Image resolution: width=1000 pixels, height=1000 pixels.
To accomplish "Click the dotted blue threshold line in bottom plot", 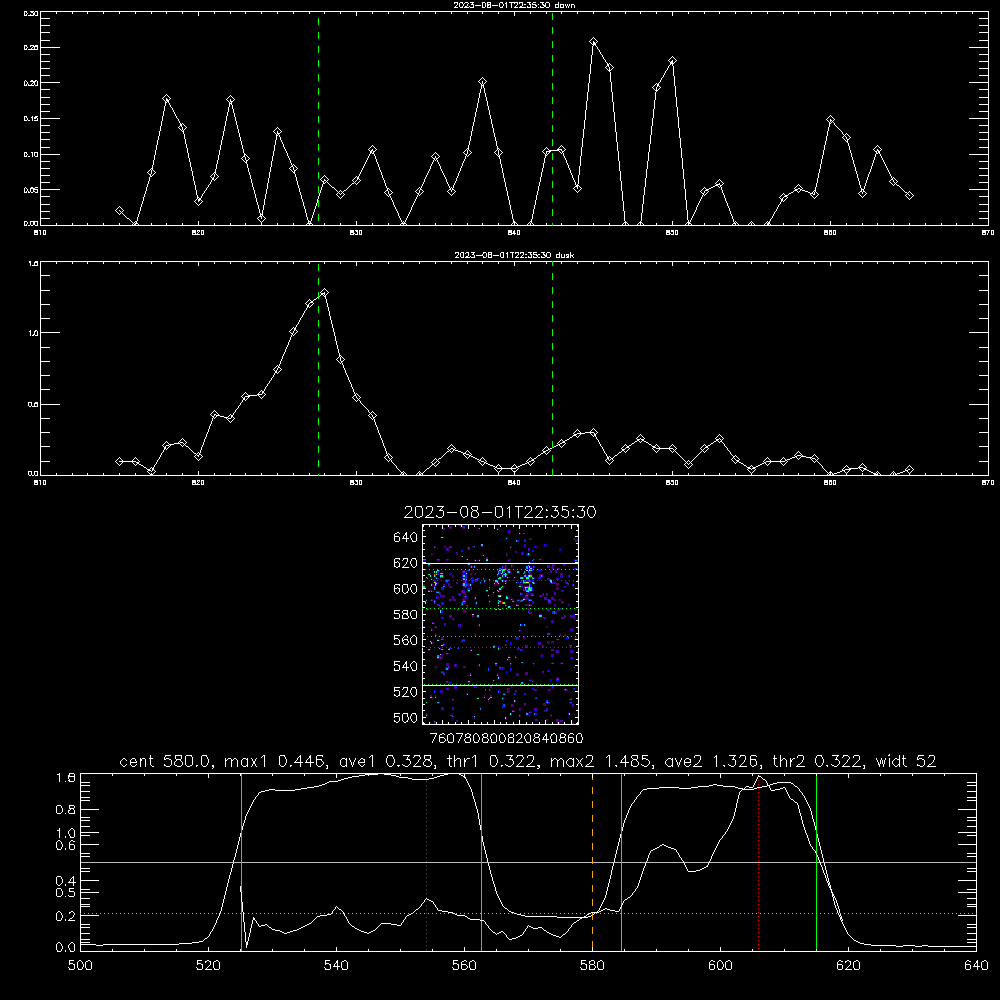I will pos(528,914).
